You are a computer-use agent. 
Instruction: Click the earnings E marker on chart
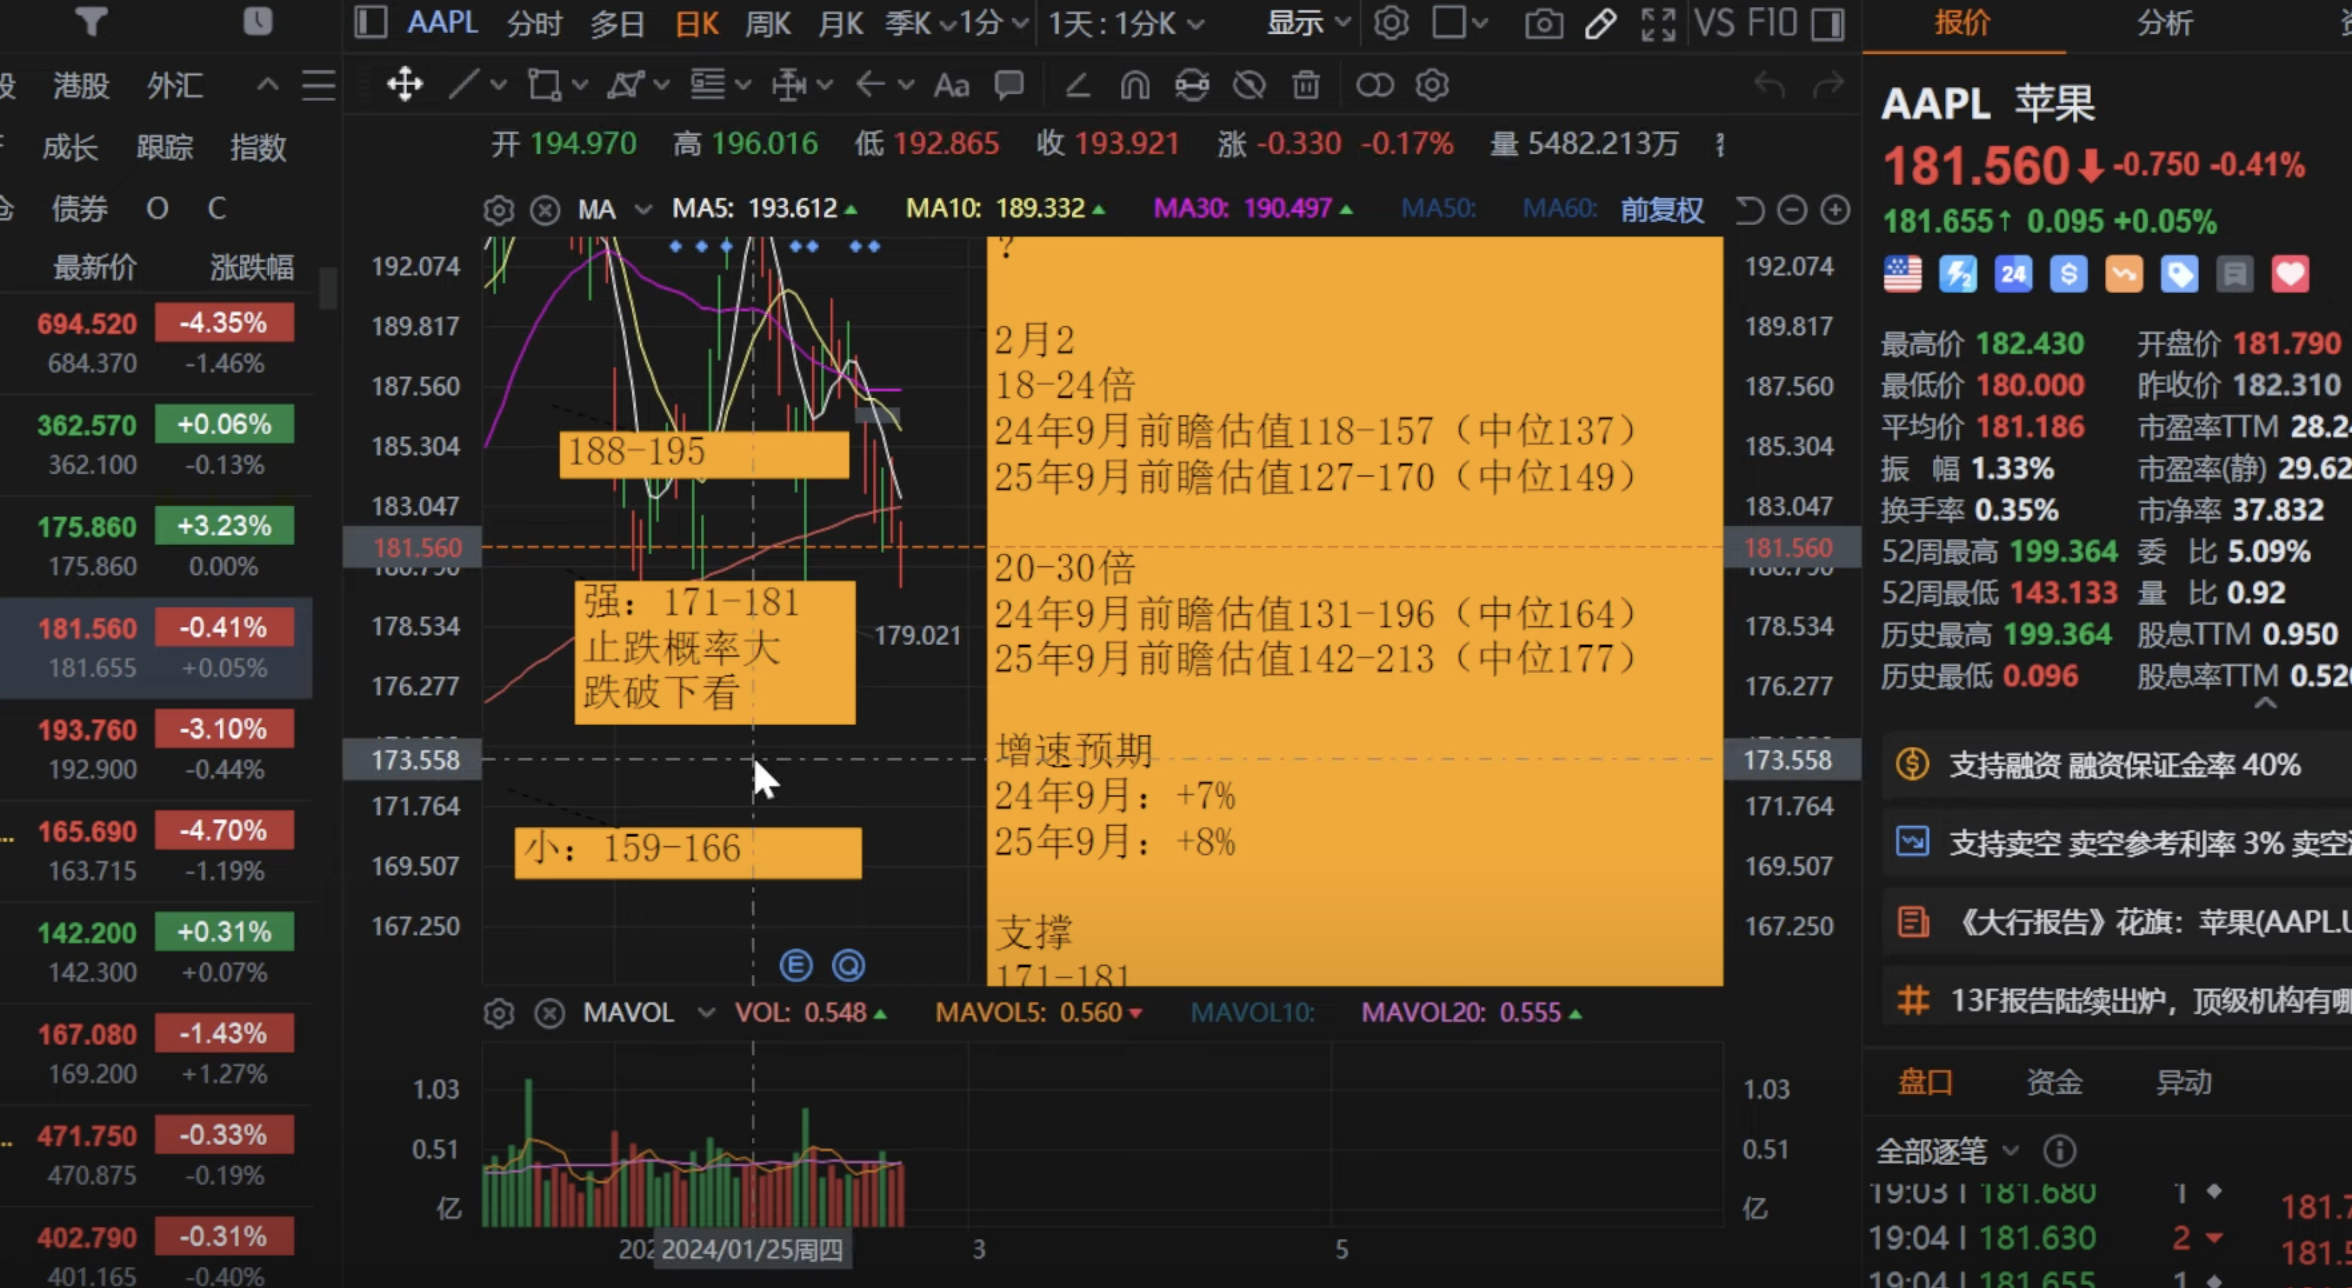pyautogui.click(x=796, y=965)
